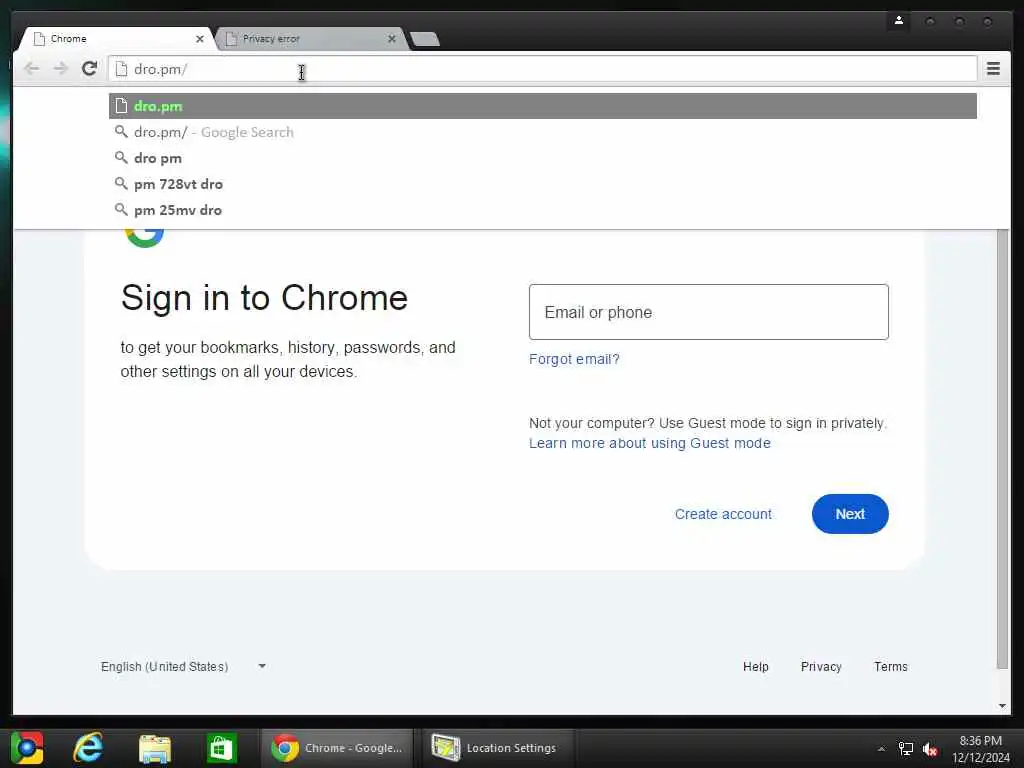Click the browser back arrow
1024x768 pixels.
click(31, 69)
